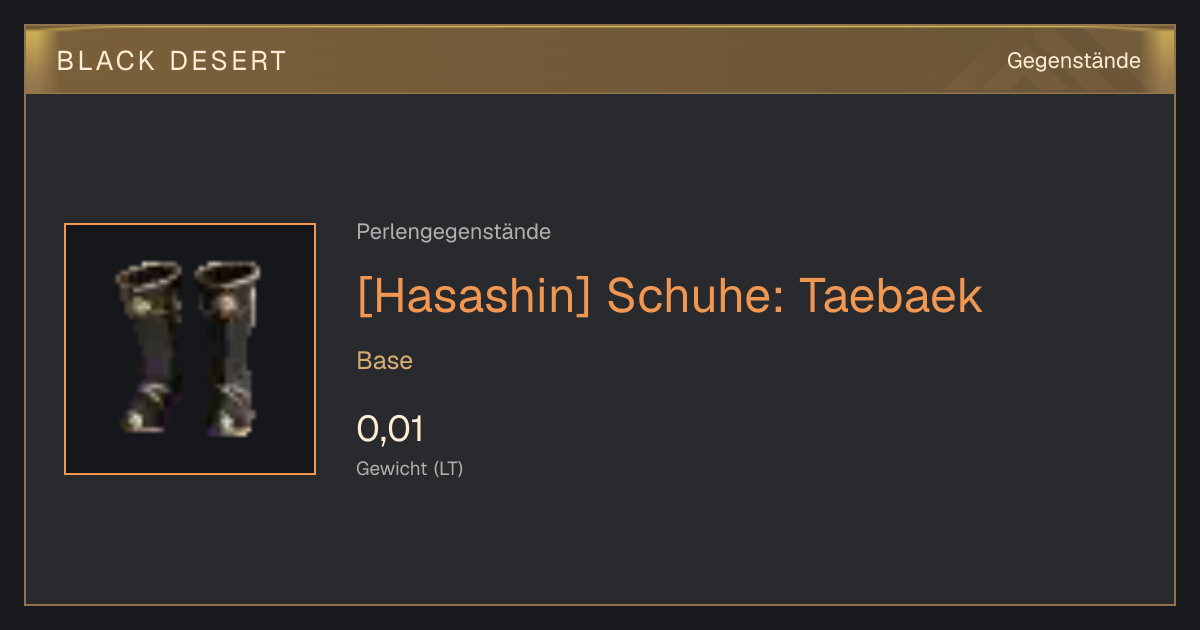Select the right boot in the icon
1200x630 pixels.
tap(228, 349)
